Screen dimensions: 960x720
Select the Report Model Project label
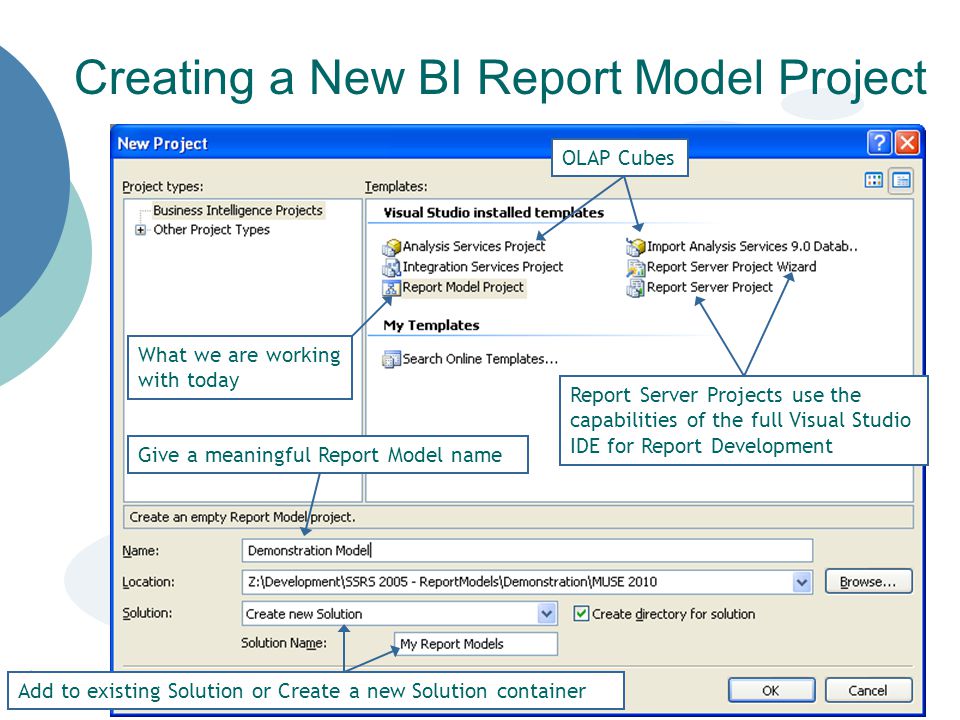[463, 287]
